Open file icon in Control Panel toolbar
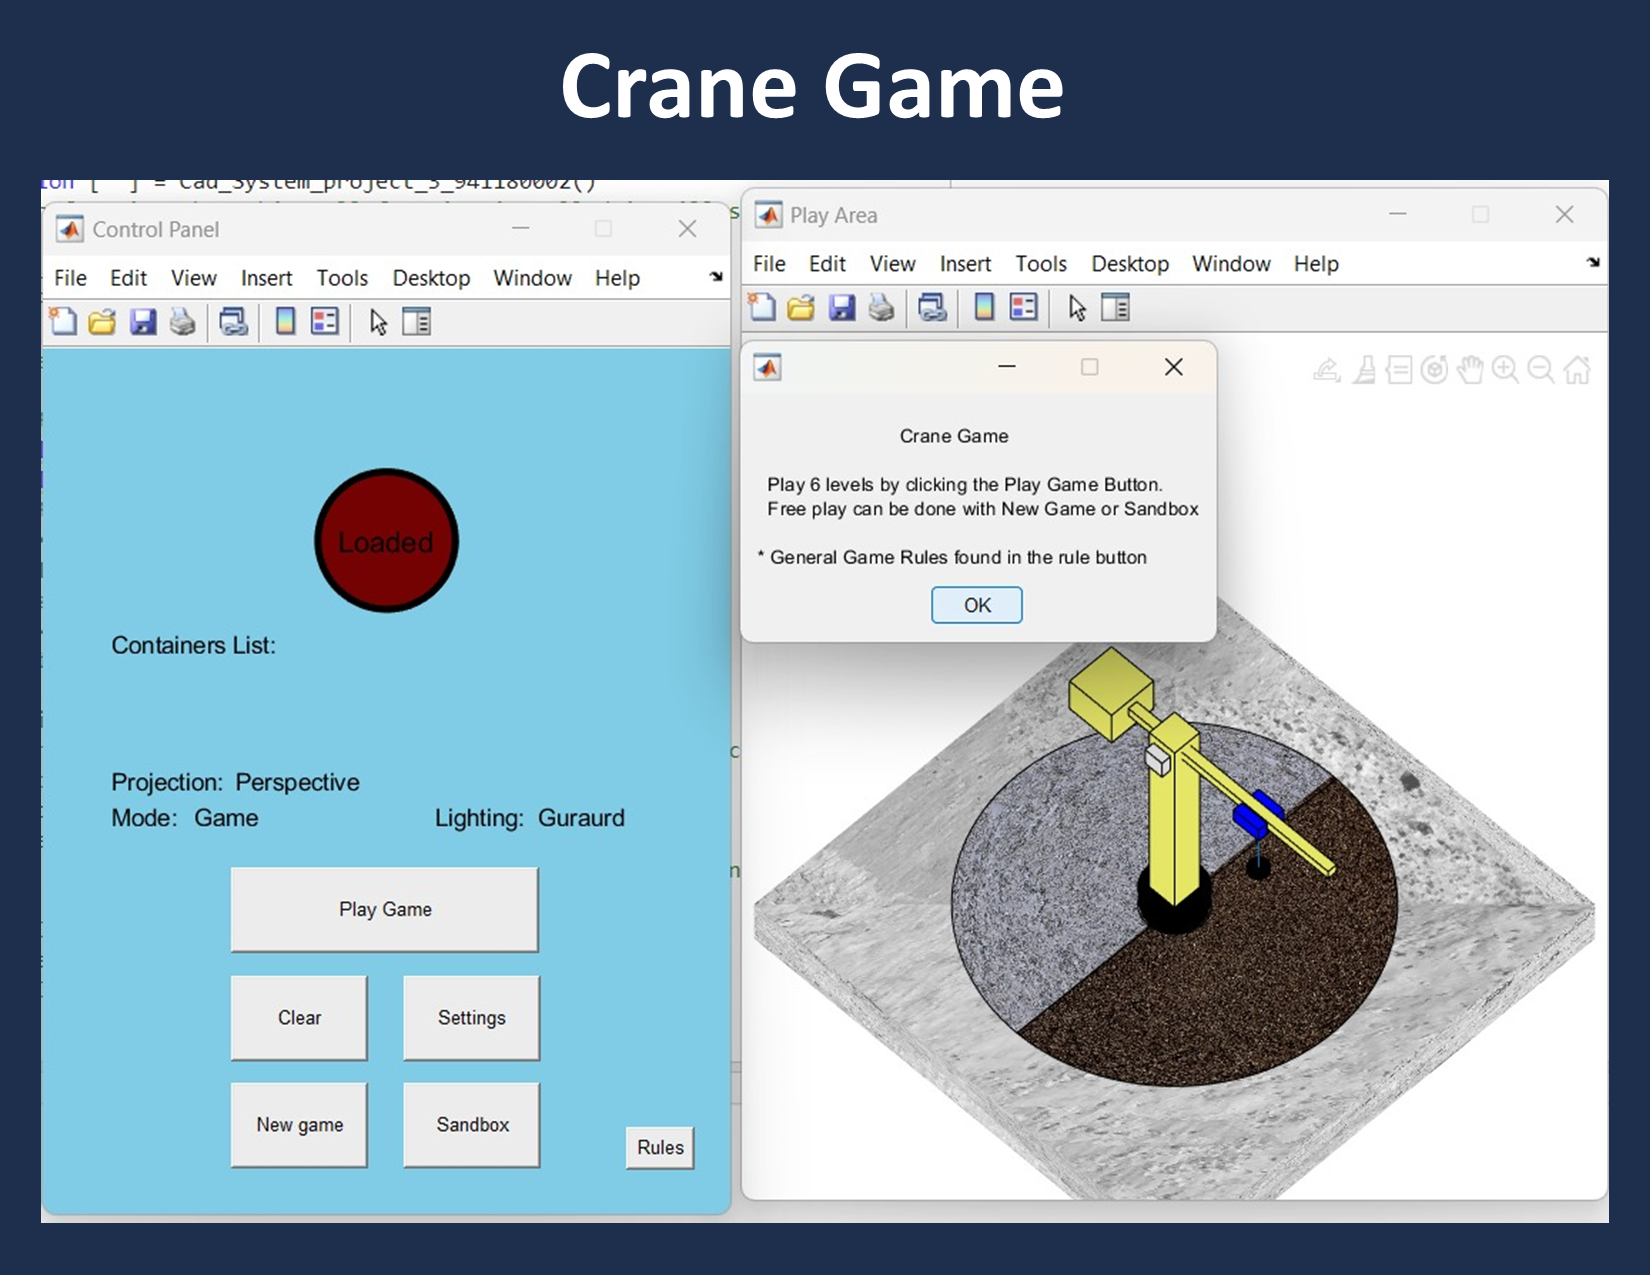The width and height of the screenshot is (1650, 1275). [102, 322]
